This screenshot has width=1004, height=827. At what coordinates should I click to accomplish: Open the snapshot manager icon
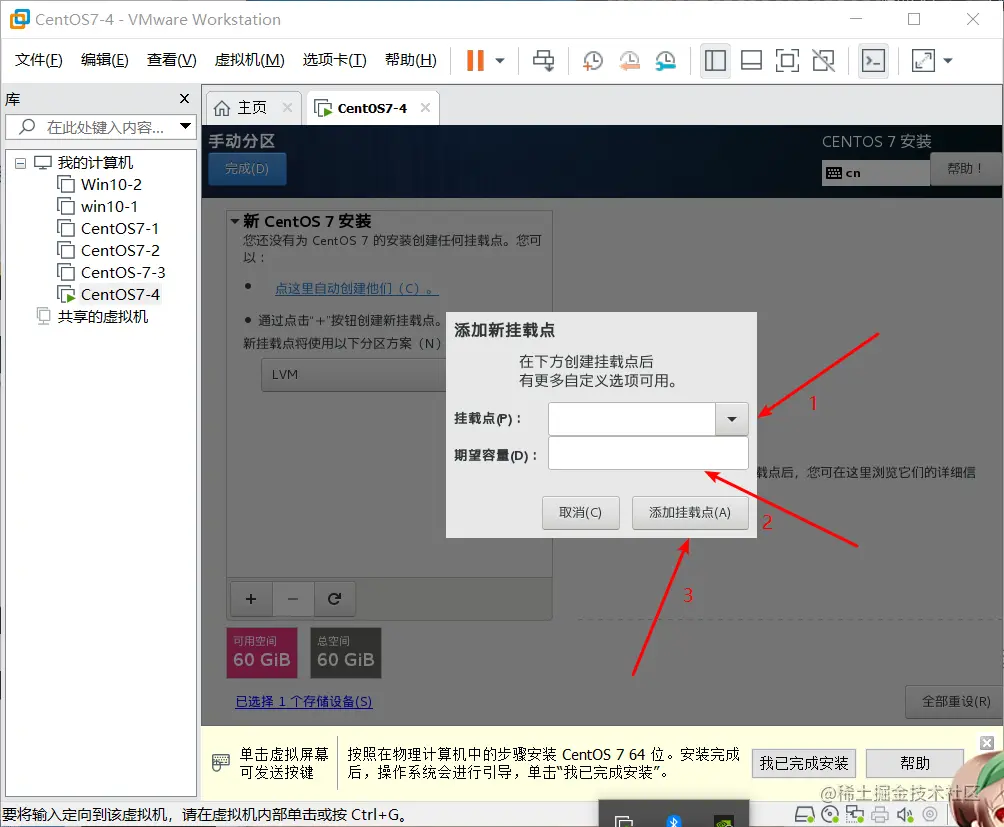[666, 61]
